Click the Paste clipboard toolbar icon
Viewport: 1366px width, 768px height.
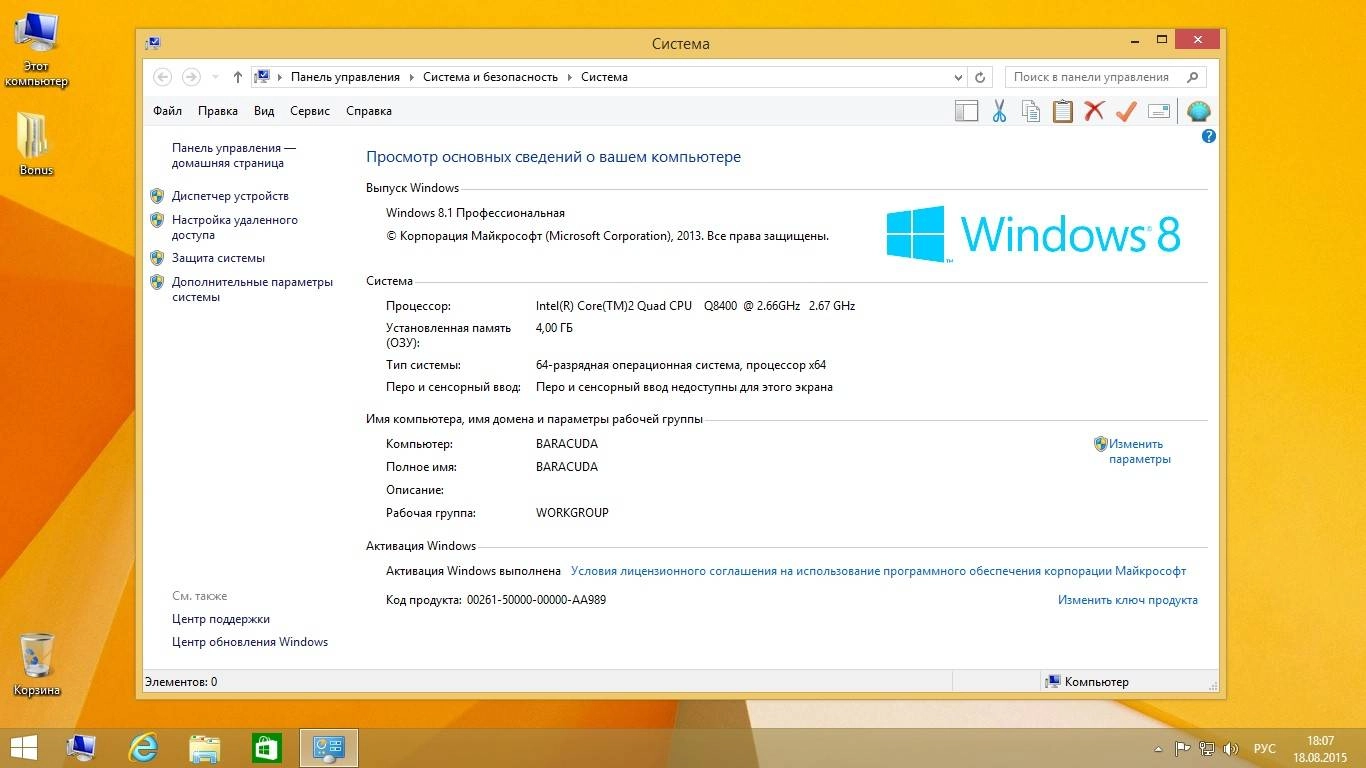1063,111
